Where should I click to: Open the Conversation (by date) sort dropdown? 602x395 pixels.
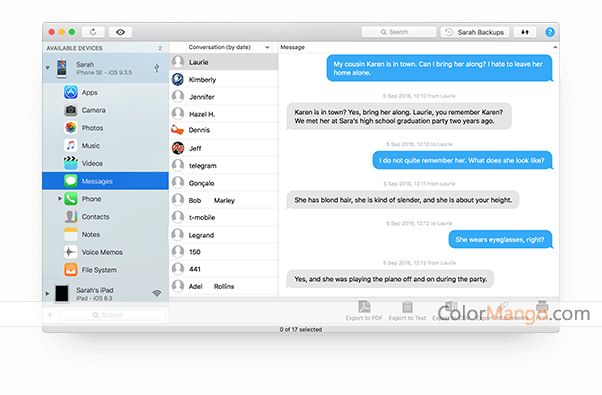tap(228, 47)
